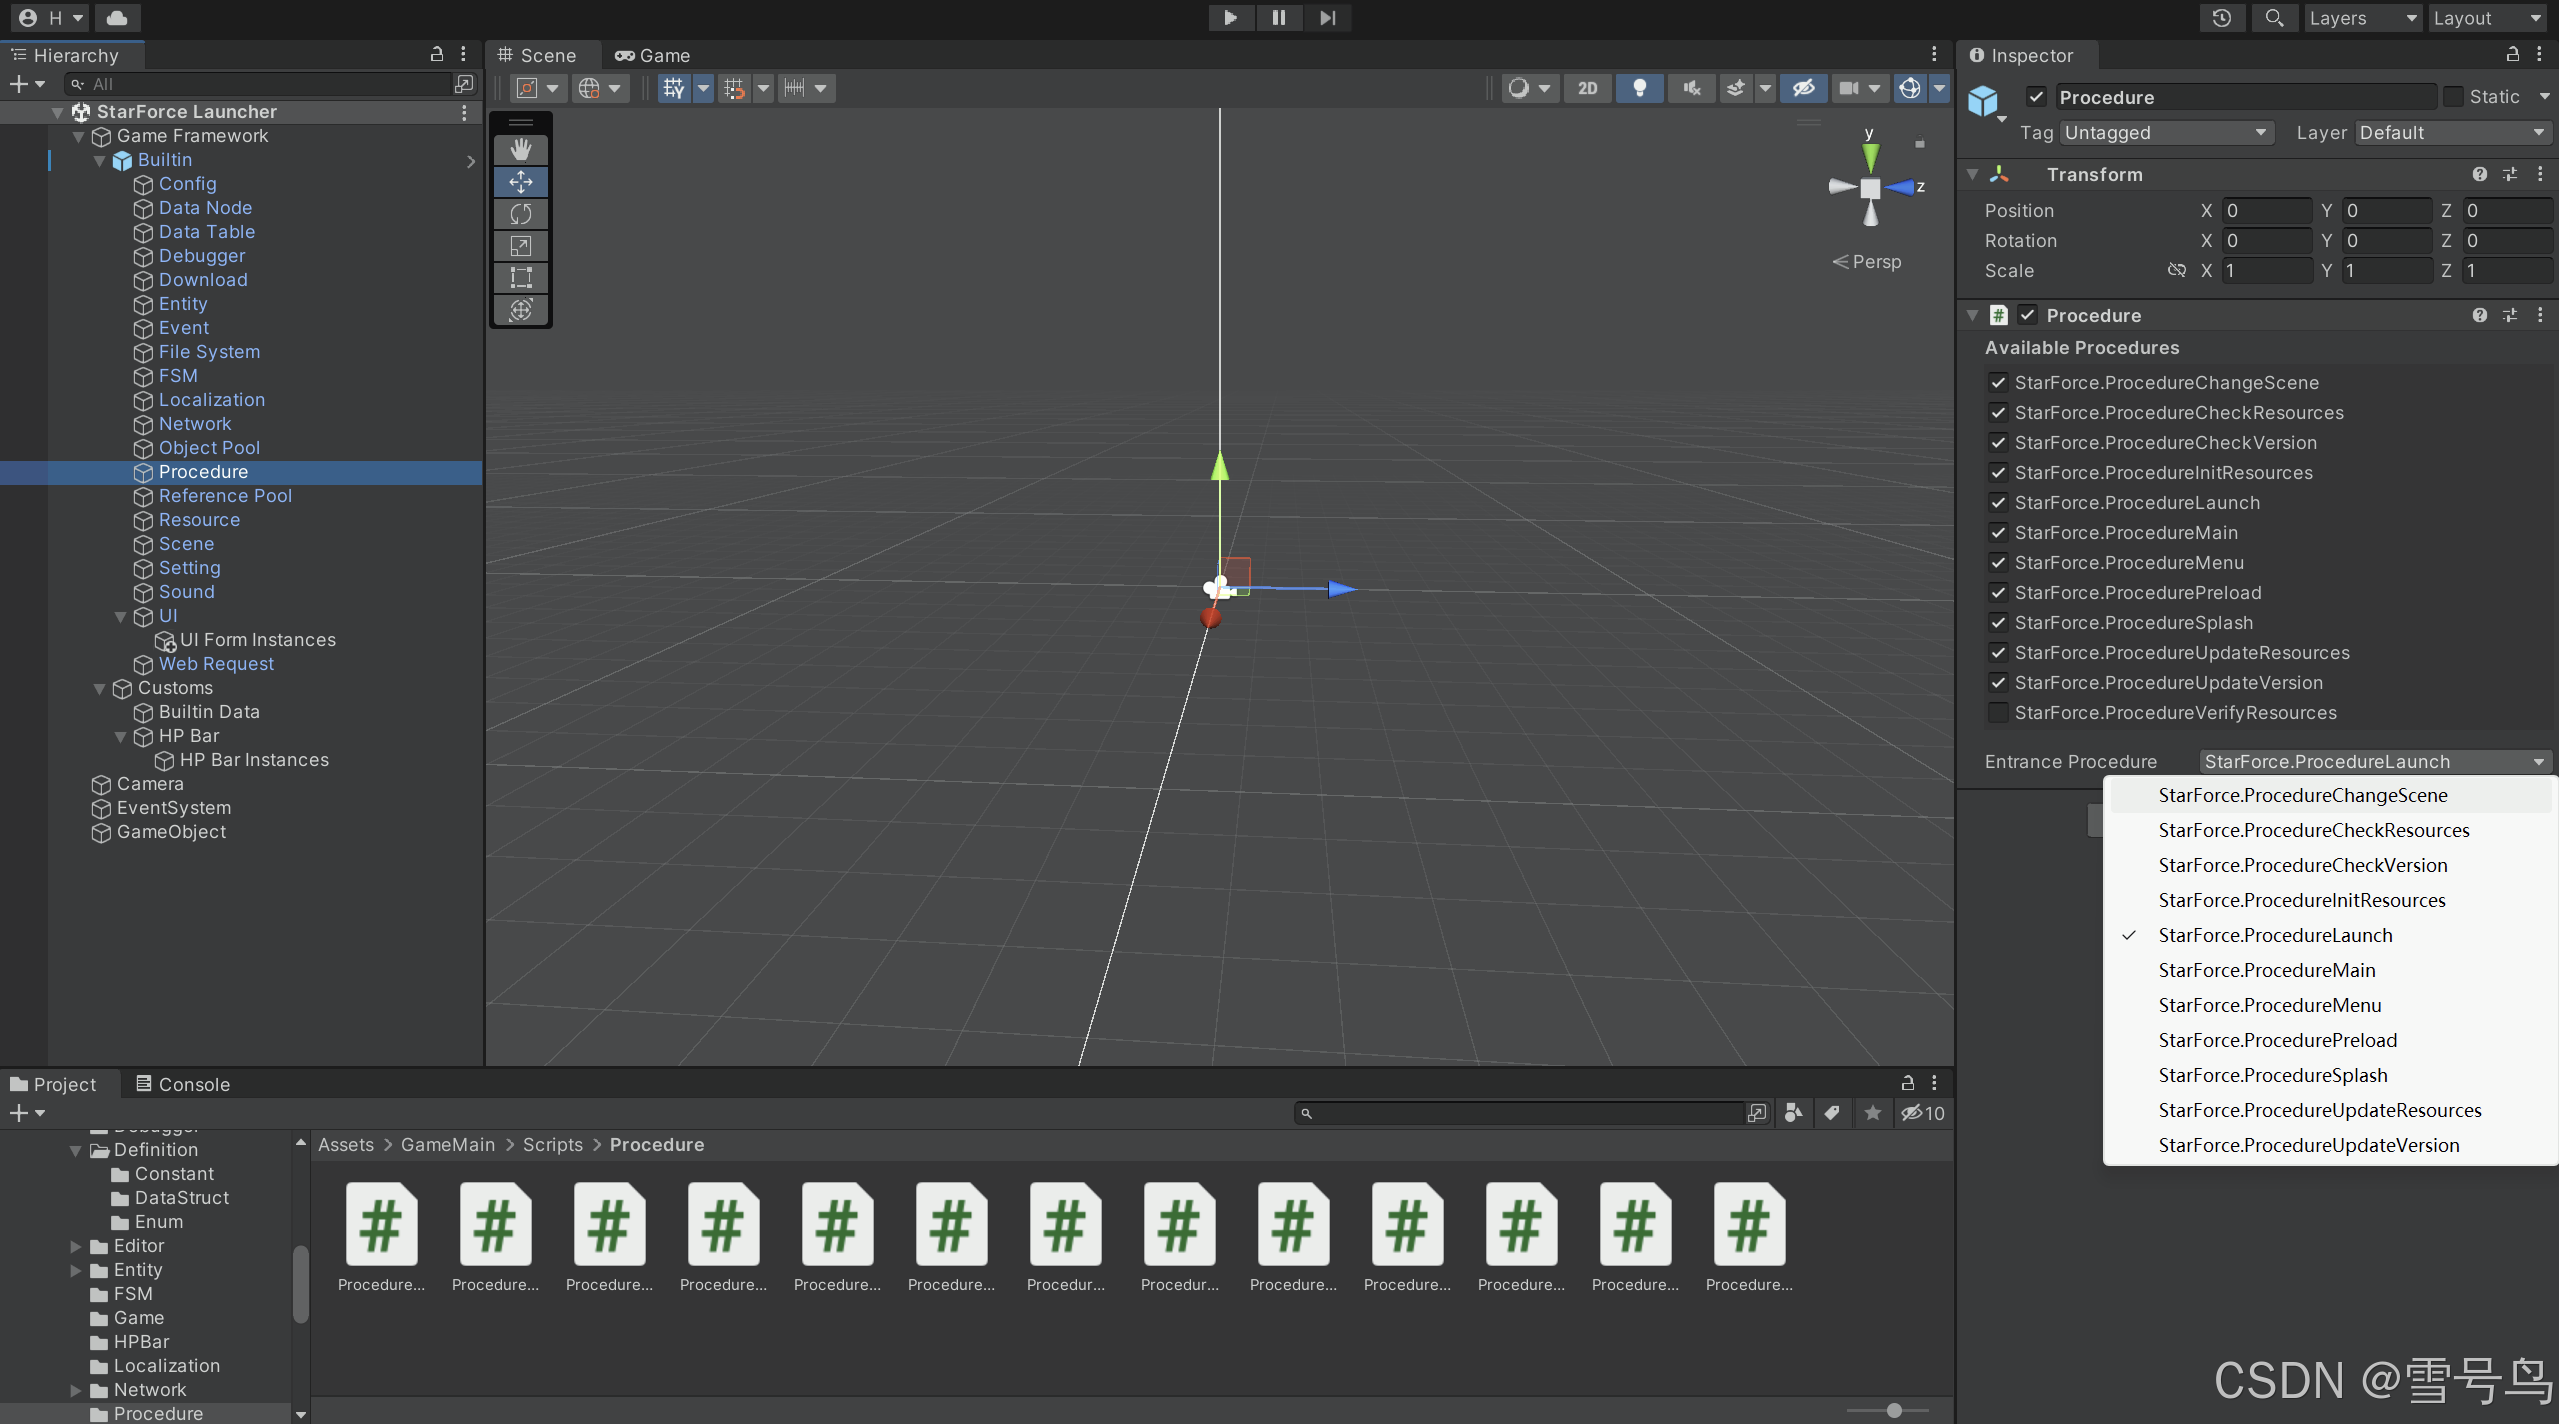
Task: Switch Scene view to 2D mode
Action: tap(1586, 88)
